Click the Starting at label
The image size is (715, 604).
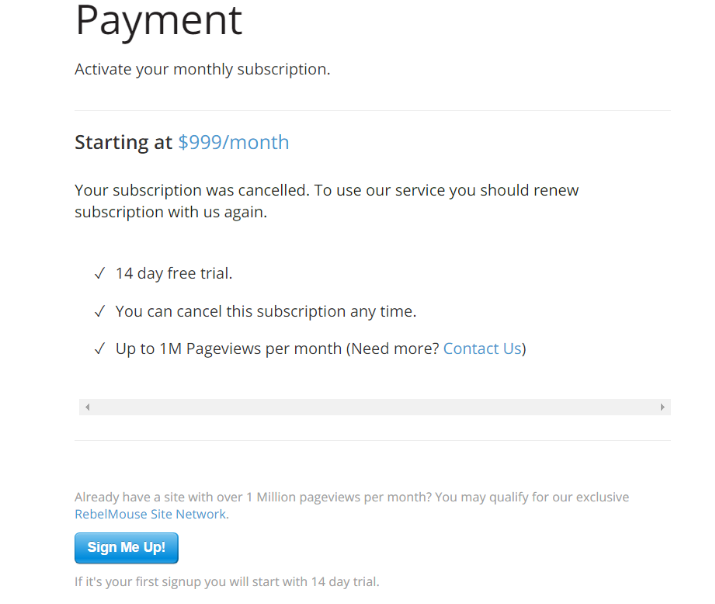(x=123, y=142)
